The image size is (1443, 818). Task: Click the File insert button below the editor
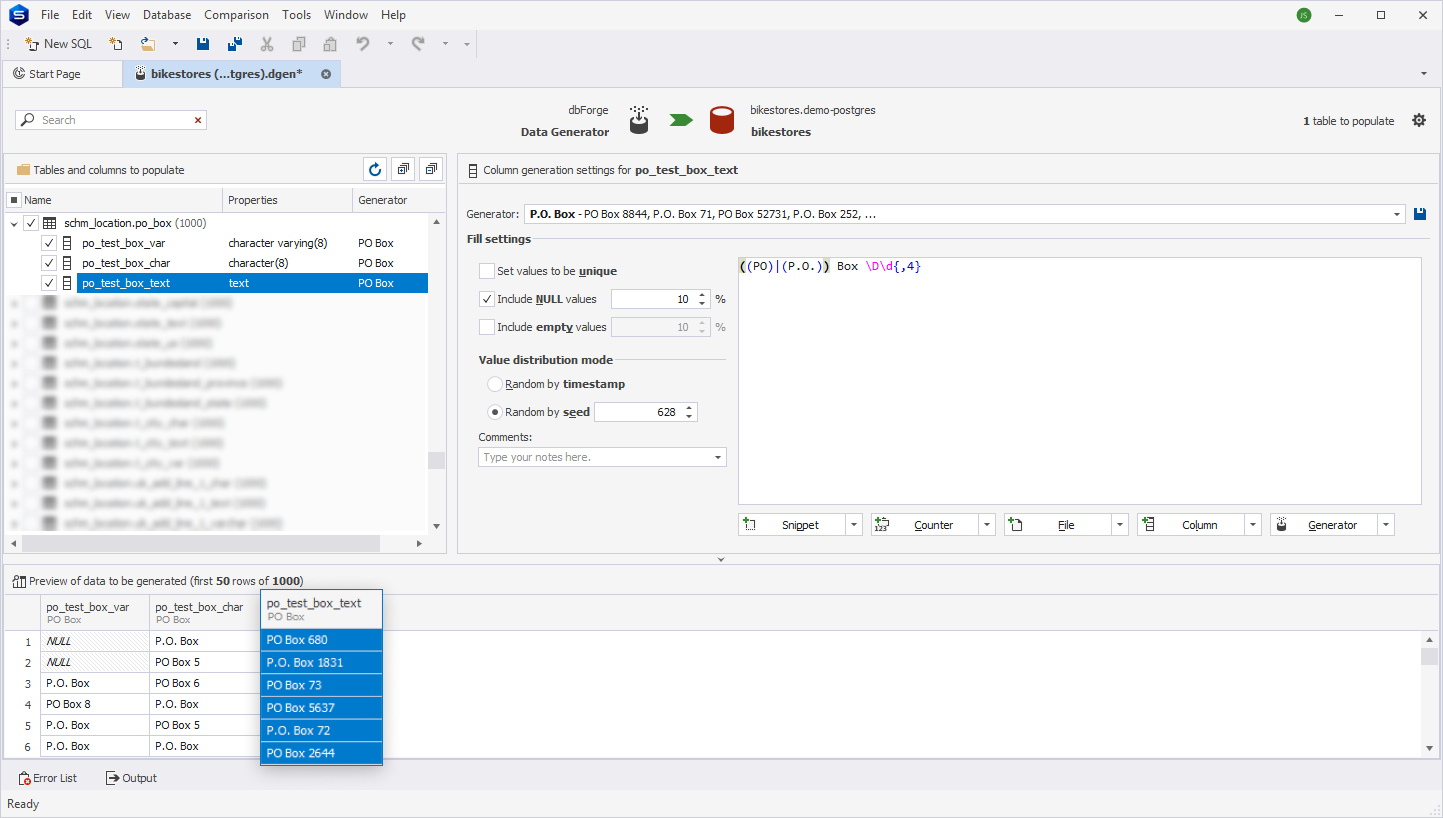[1057, 525]
